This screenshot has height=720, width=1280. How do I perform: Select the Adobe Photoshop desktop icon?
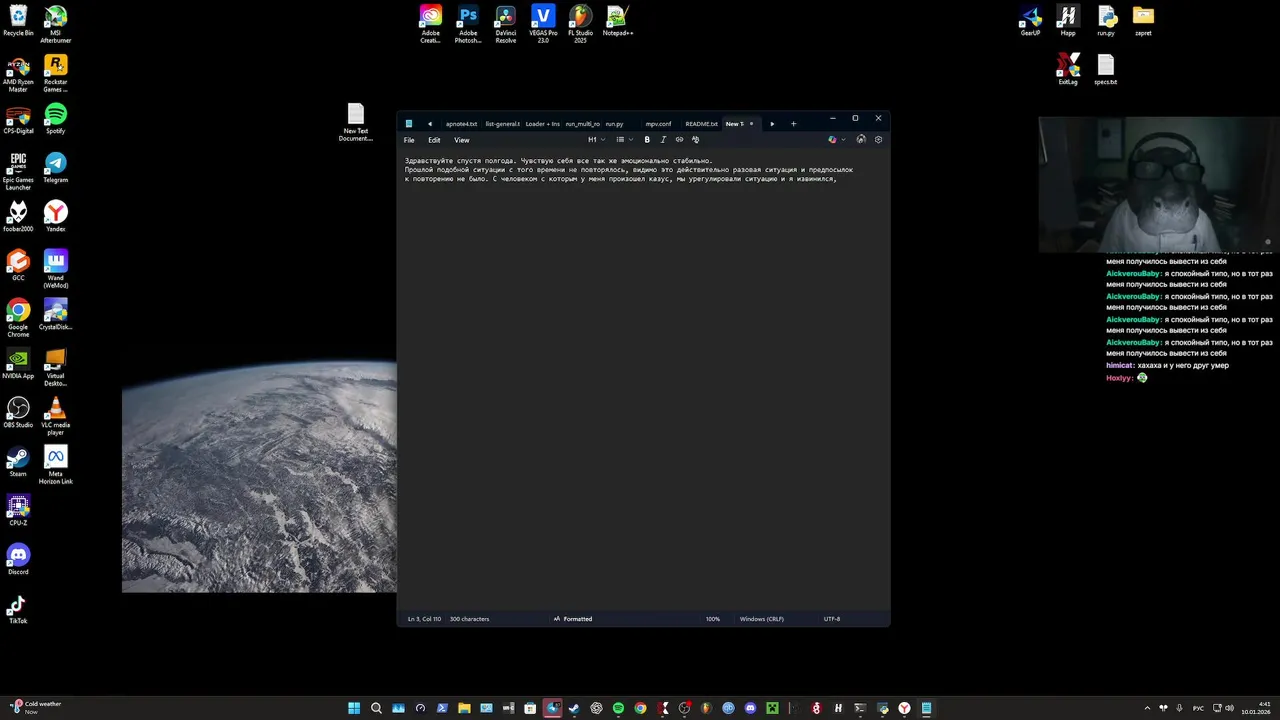[x=468, y=24]
